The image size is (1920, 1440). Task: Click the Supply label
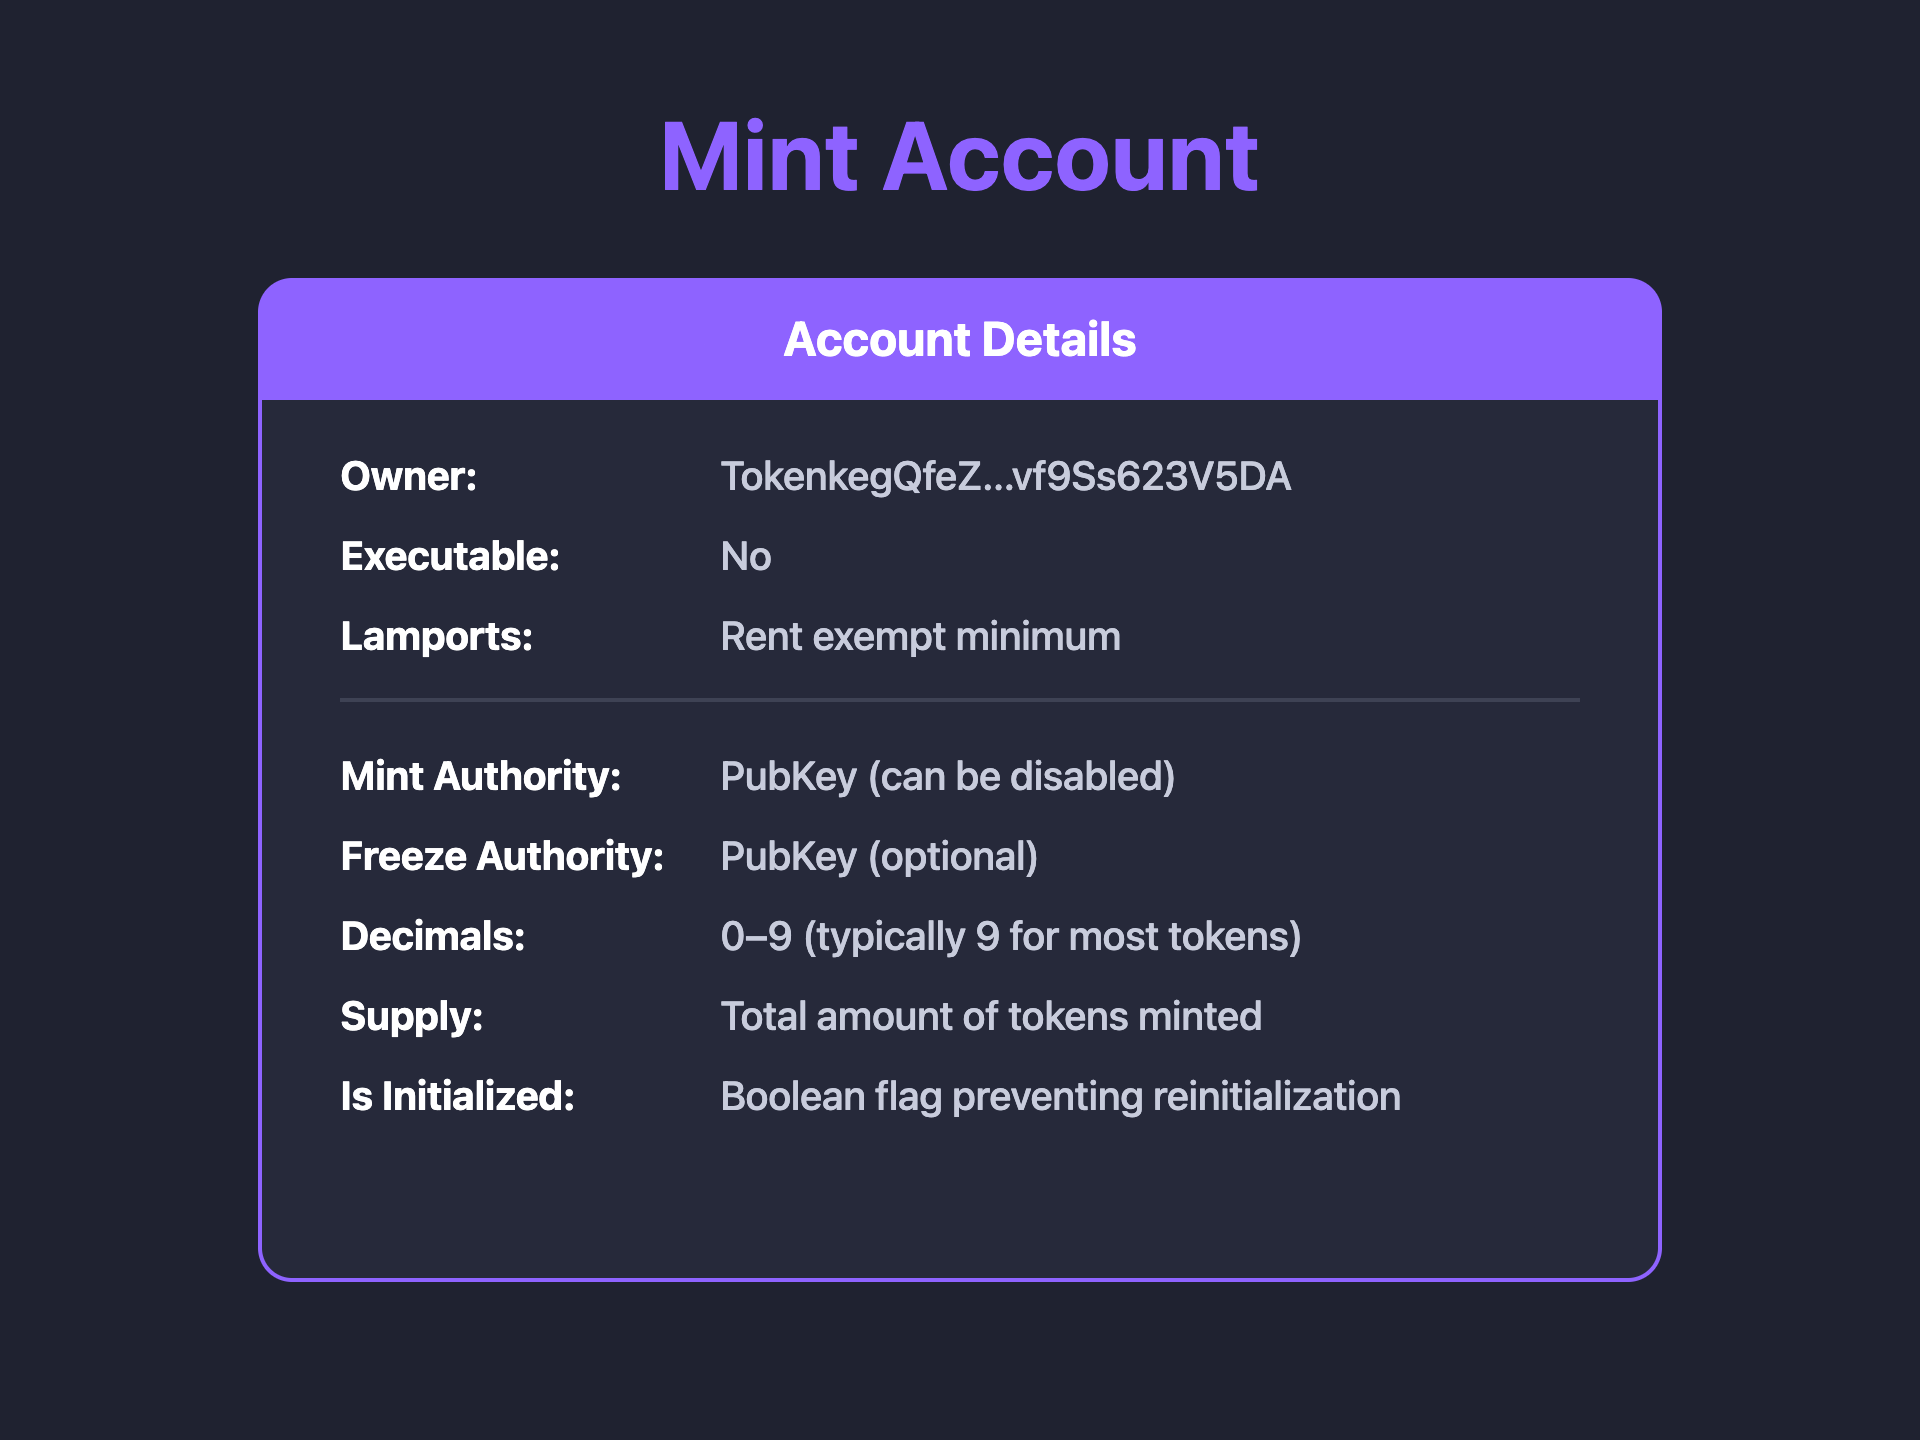tap(412, 1017)
